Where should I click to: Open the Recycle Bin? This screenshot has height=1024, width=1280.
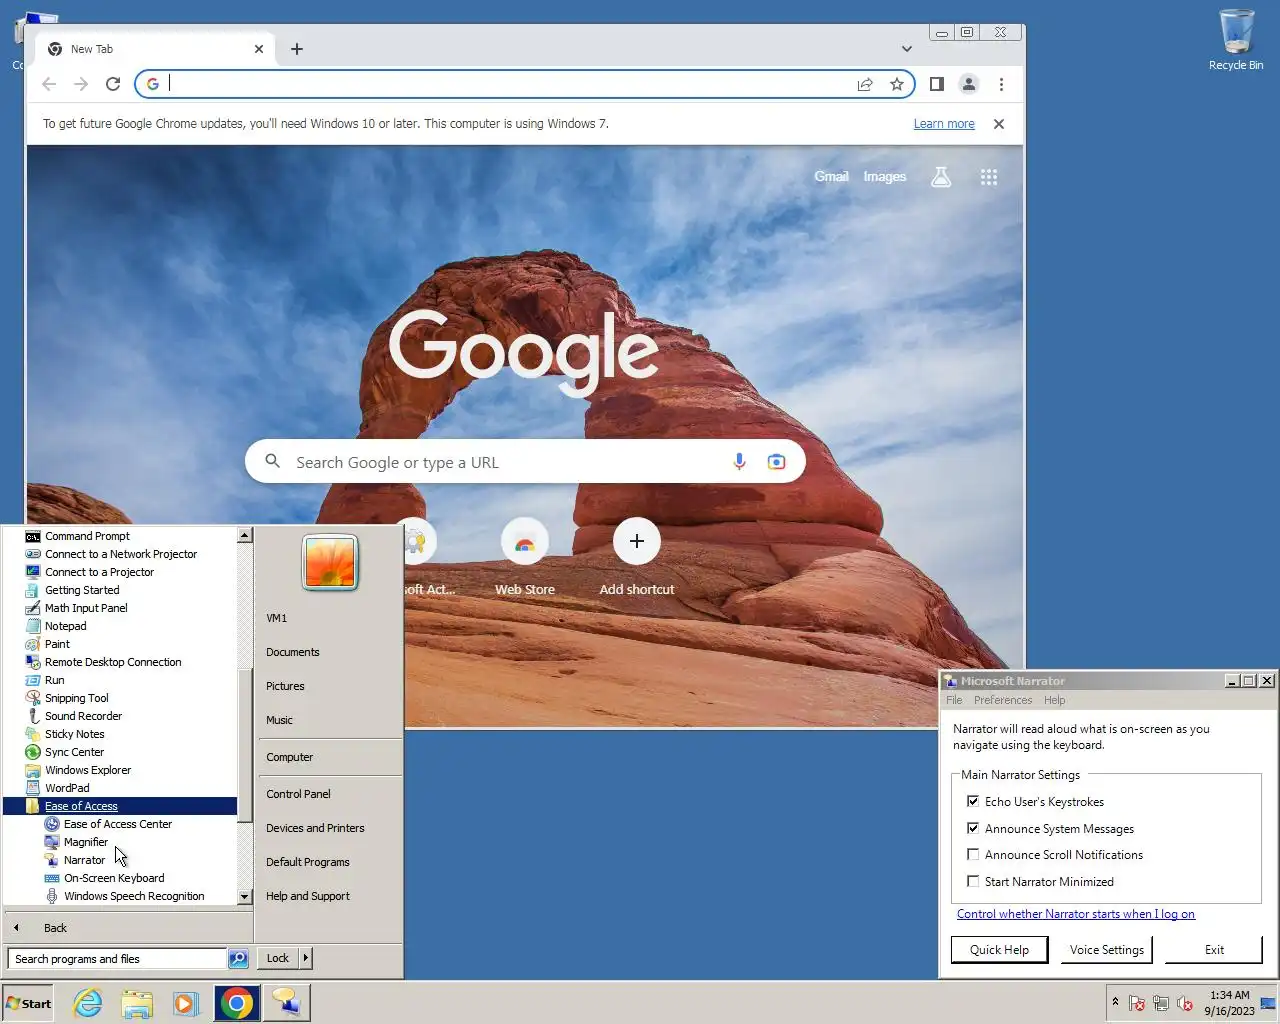click(1236, 40)
